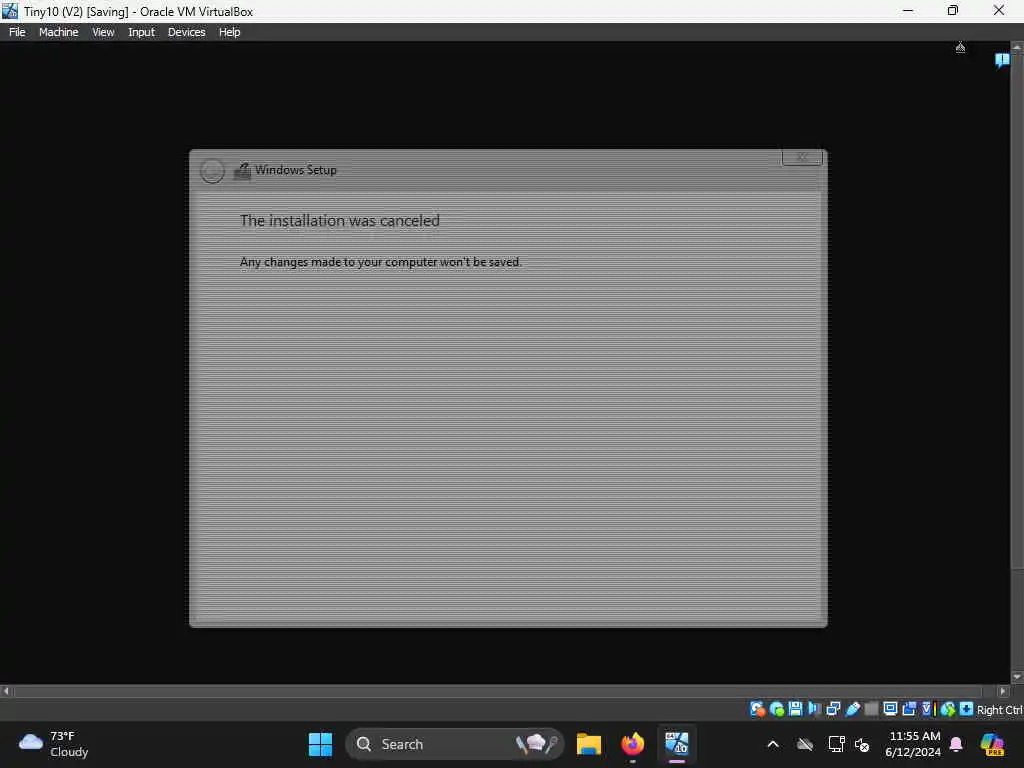Click the small icon above the notification center
The image size is (1024, 768).
click(x=960, y=47)
